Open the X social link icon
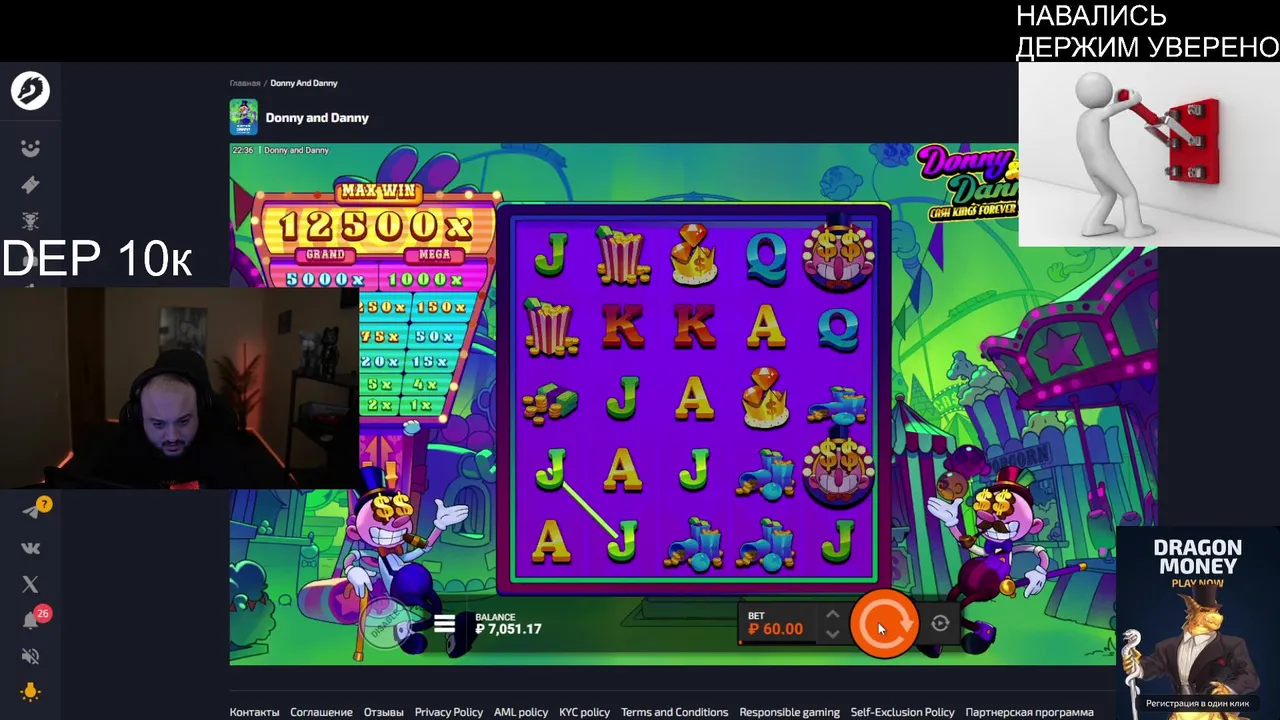This screenshot has height=720, width=1280. pos(30,584)
